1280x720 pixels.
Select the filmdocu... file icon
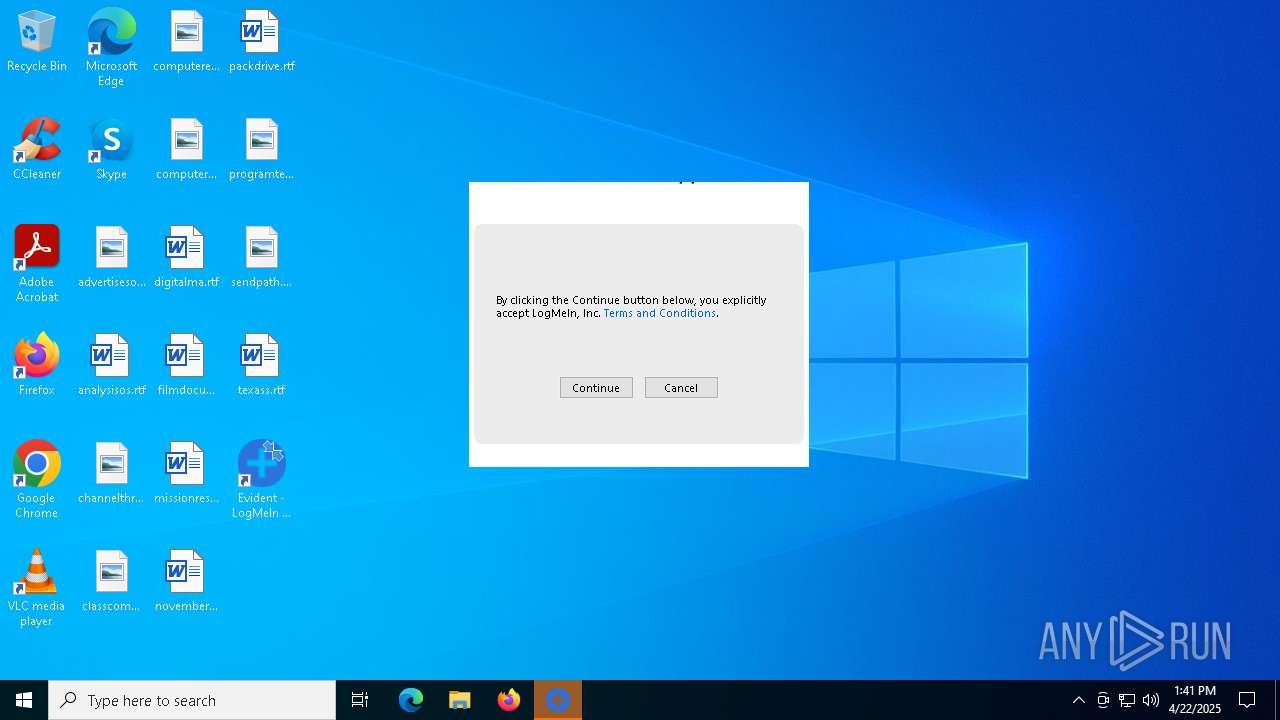pyautogui.click(x=186, y=365)
